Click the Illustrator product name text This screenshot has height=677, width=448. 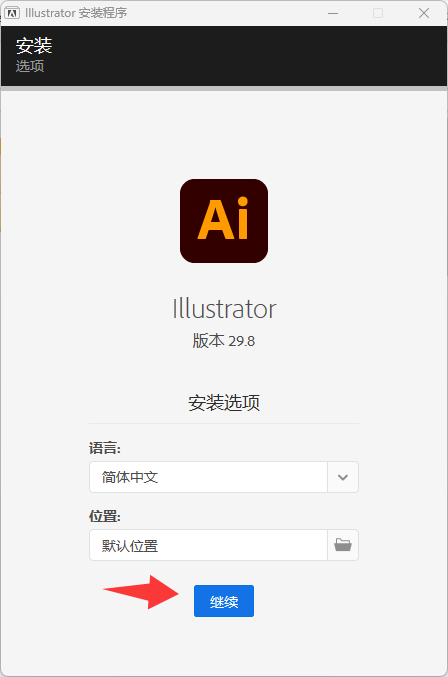(224, 309)
